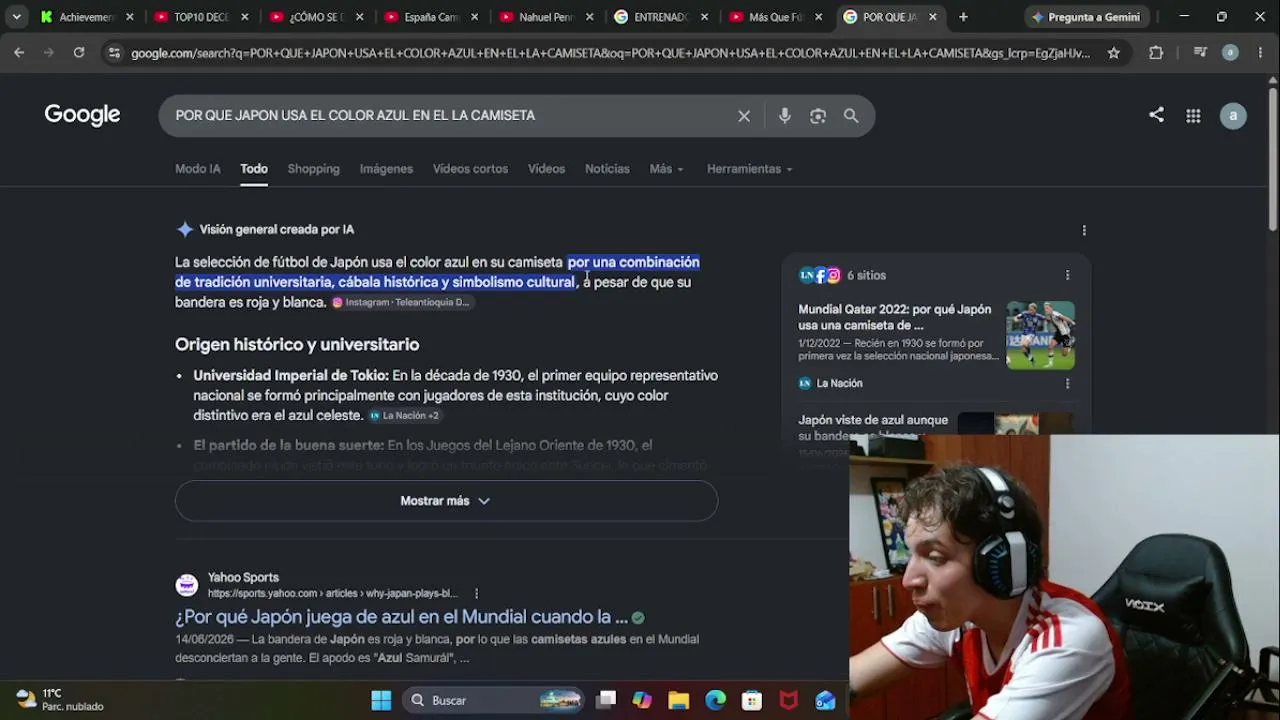This screenshot has width=1280, height=720.
Task: Click the Google search text field
Action: [x=448, y=116]
